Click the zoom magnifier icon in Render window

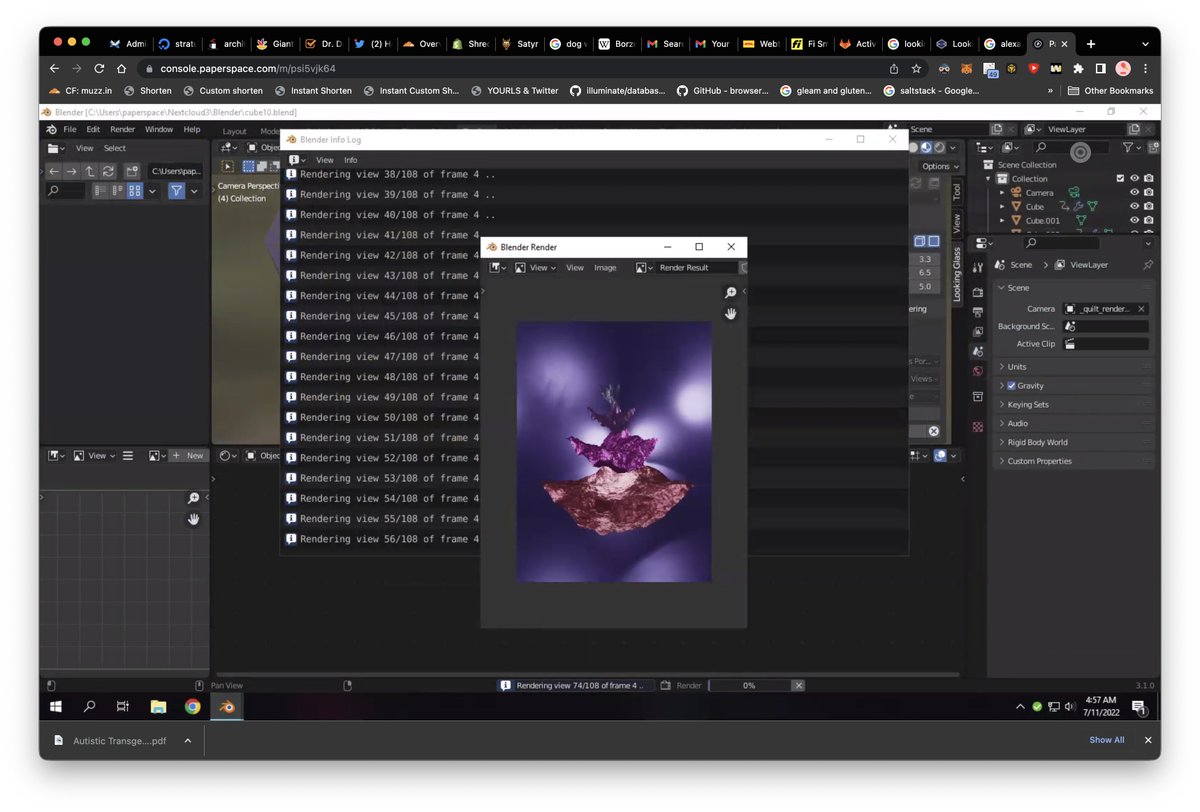[730, 292]
